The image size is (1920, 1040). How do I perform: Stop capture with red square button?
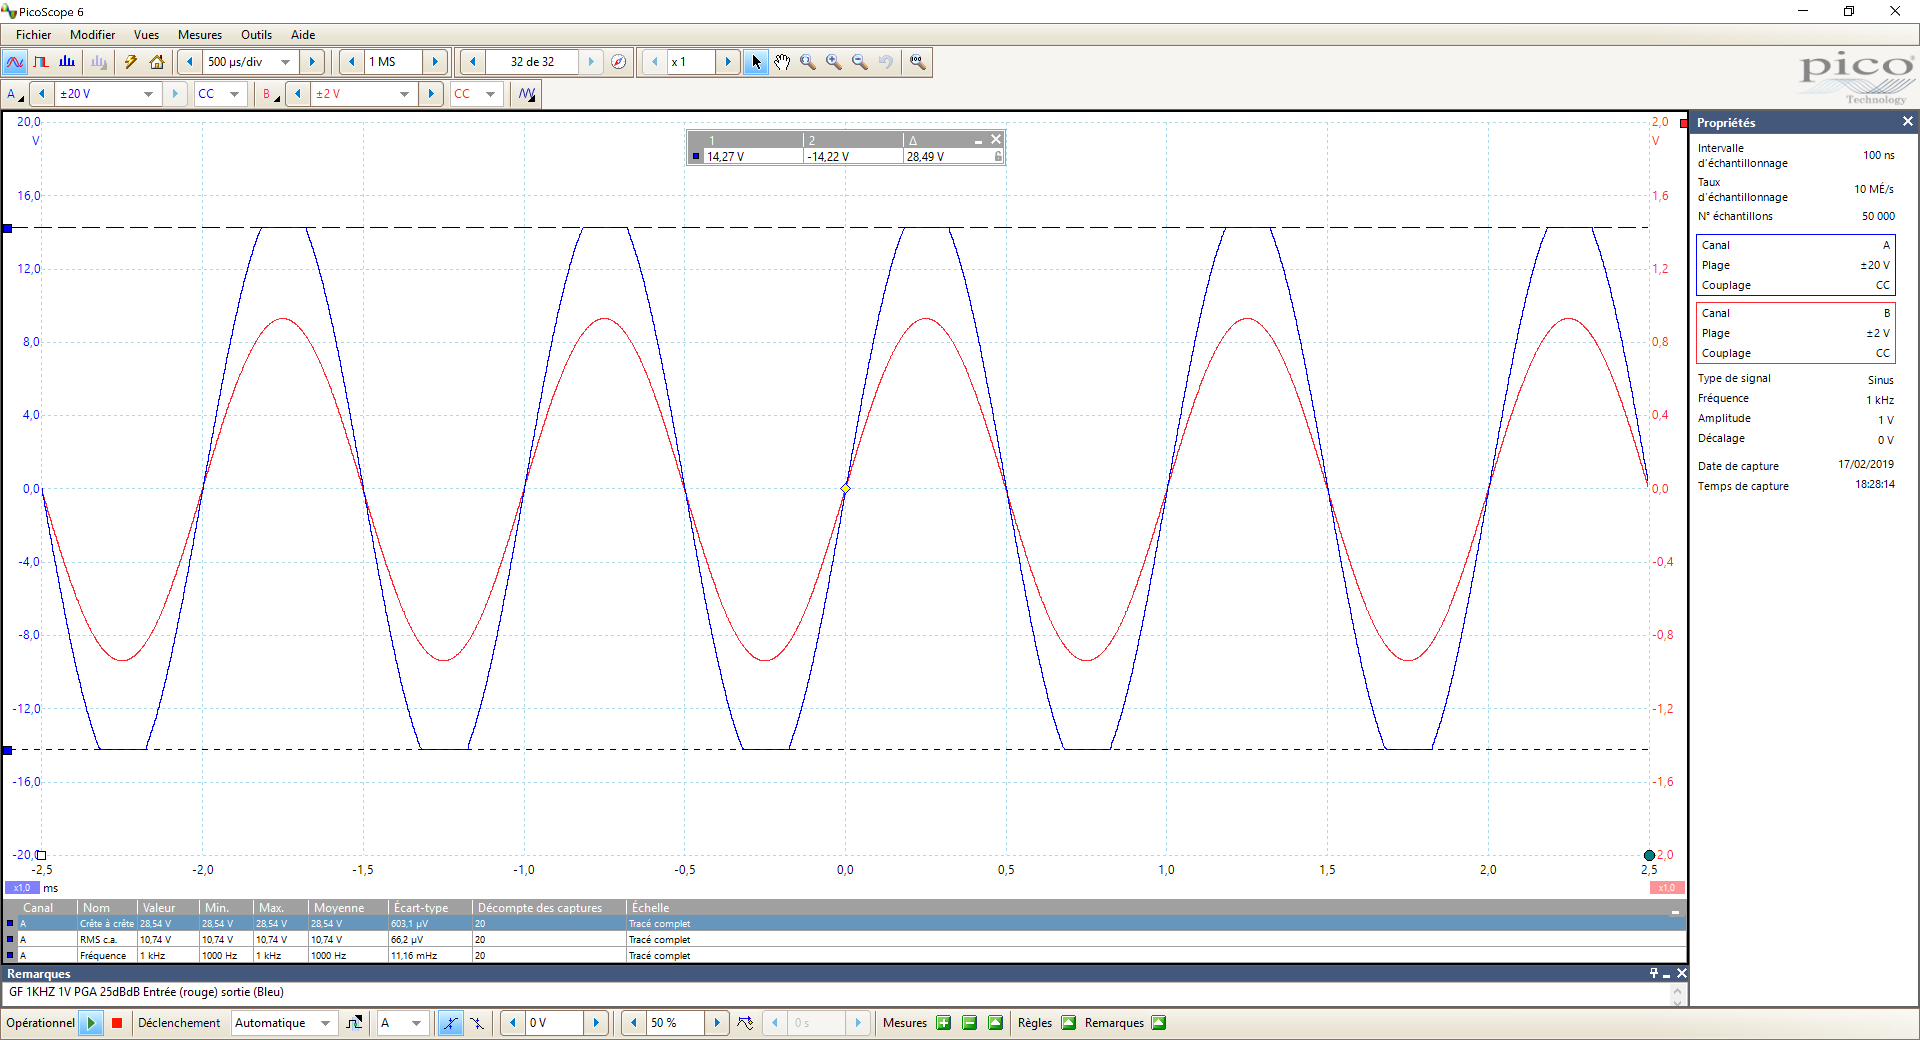click(117, 1023)
